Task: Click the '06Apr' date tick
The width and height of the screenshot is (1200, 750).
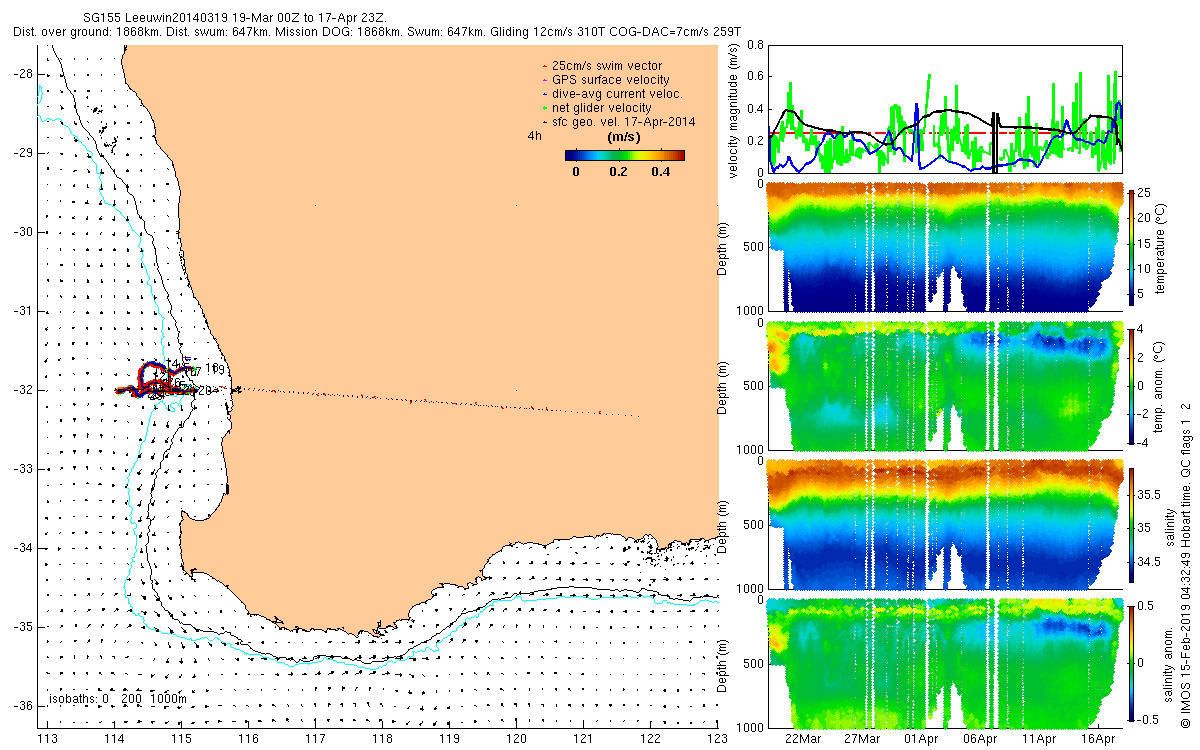Action: tap(981, 739)
